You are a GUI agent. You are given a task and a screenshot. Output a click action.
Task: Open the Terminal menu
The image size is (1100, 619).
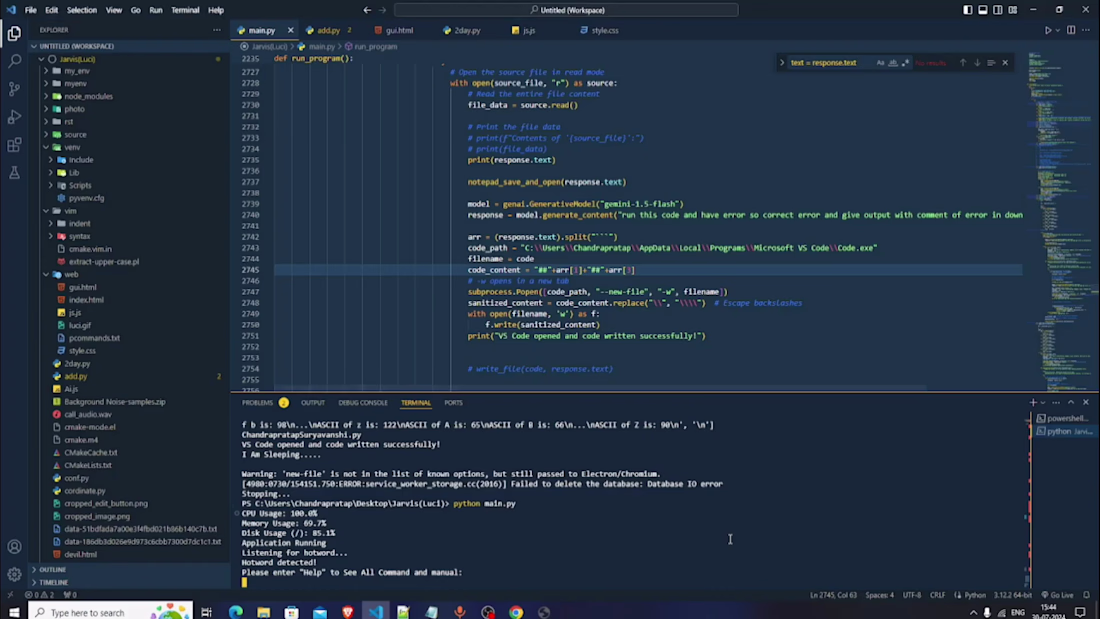point(185,10)
